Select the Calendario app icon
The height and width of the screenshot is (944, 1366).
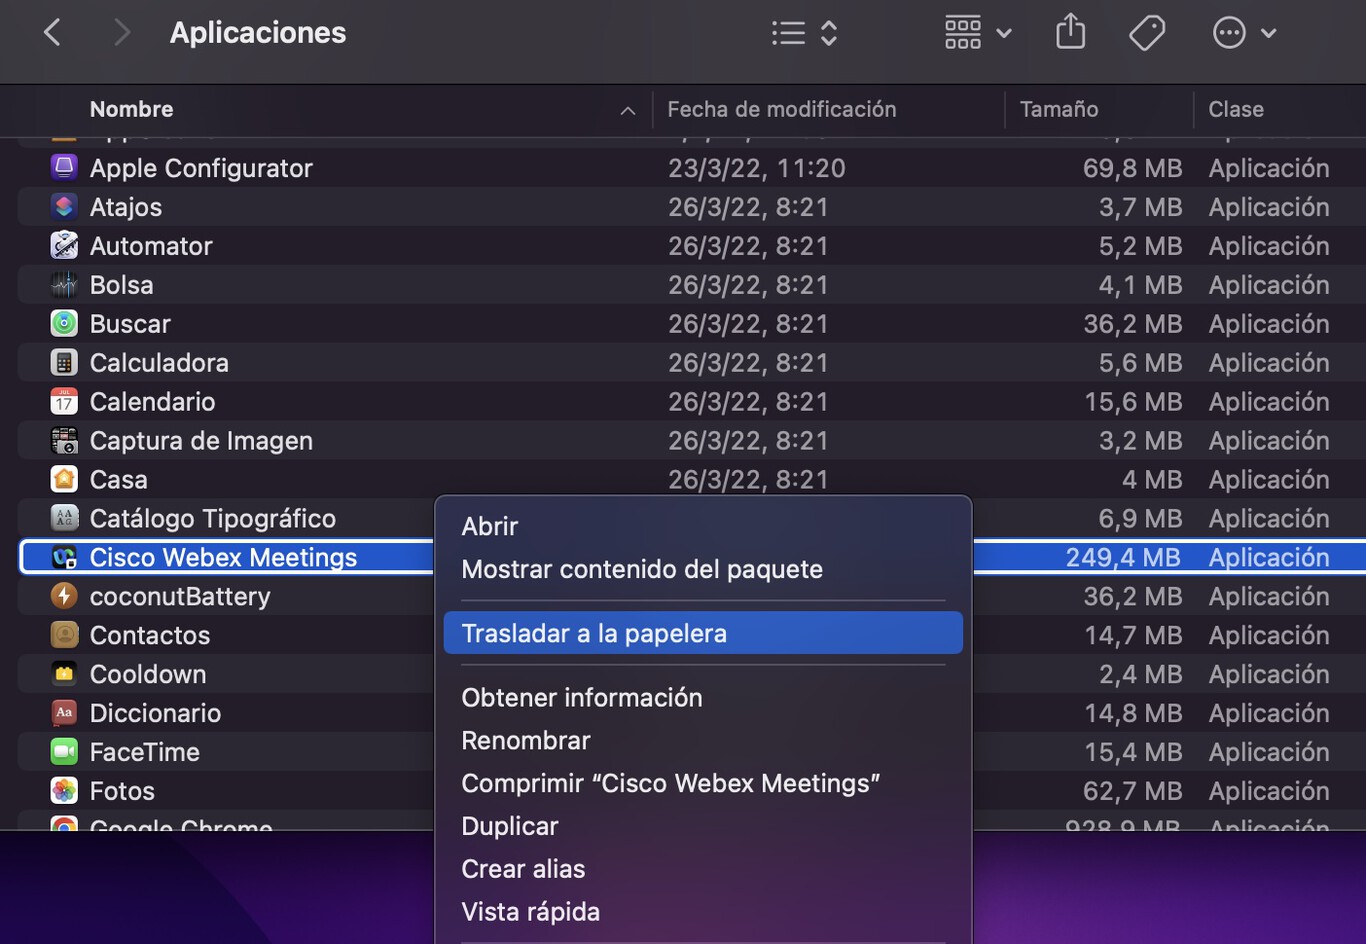(63, 401)
